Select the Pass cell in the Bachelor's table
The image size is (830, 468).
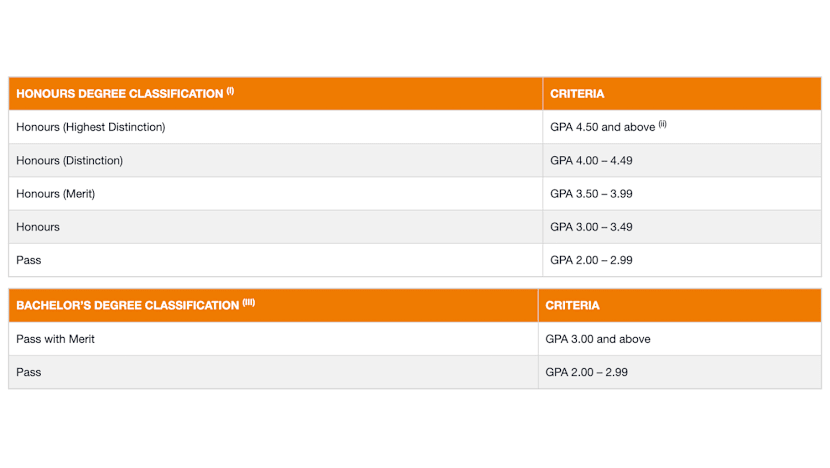tap(29, 372)
